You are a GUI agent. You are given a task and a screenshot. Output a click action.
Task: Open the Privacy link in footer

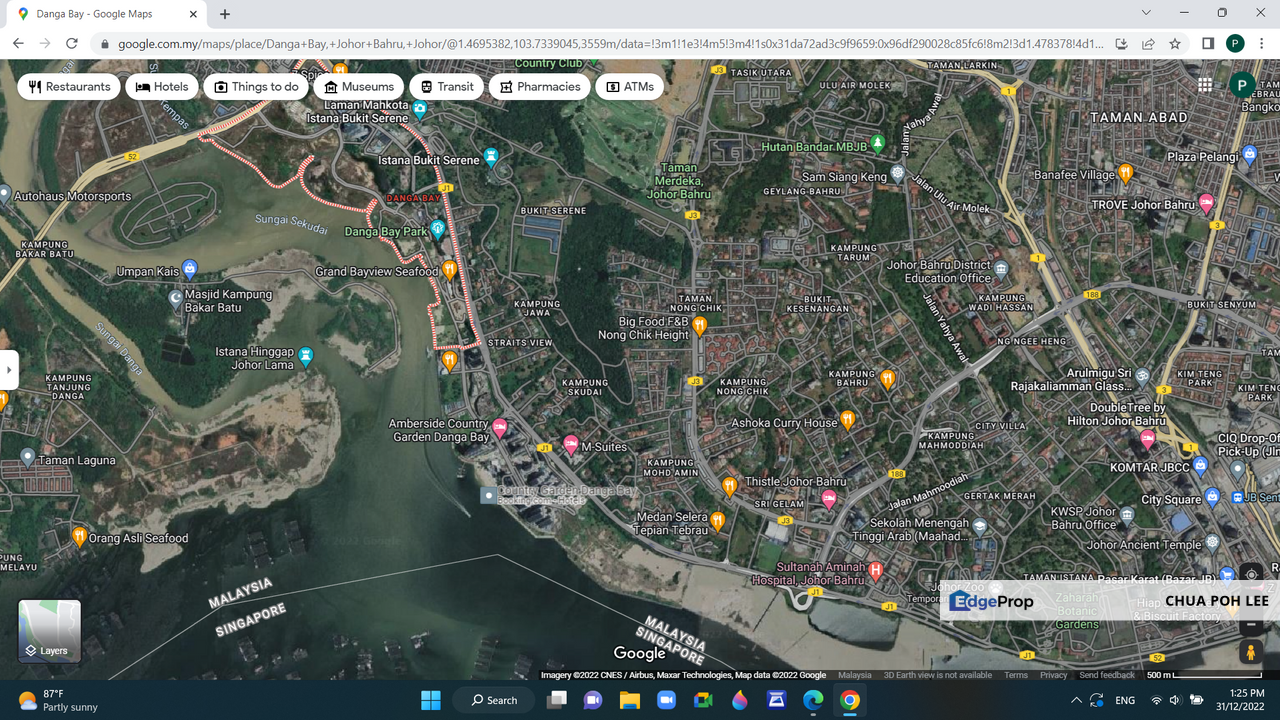click(1053, 675)
